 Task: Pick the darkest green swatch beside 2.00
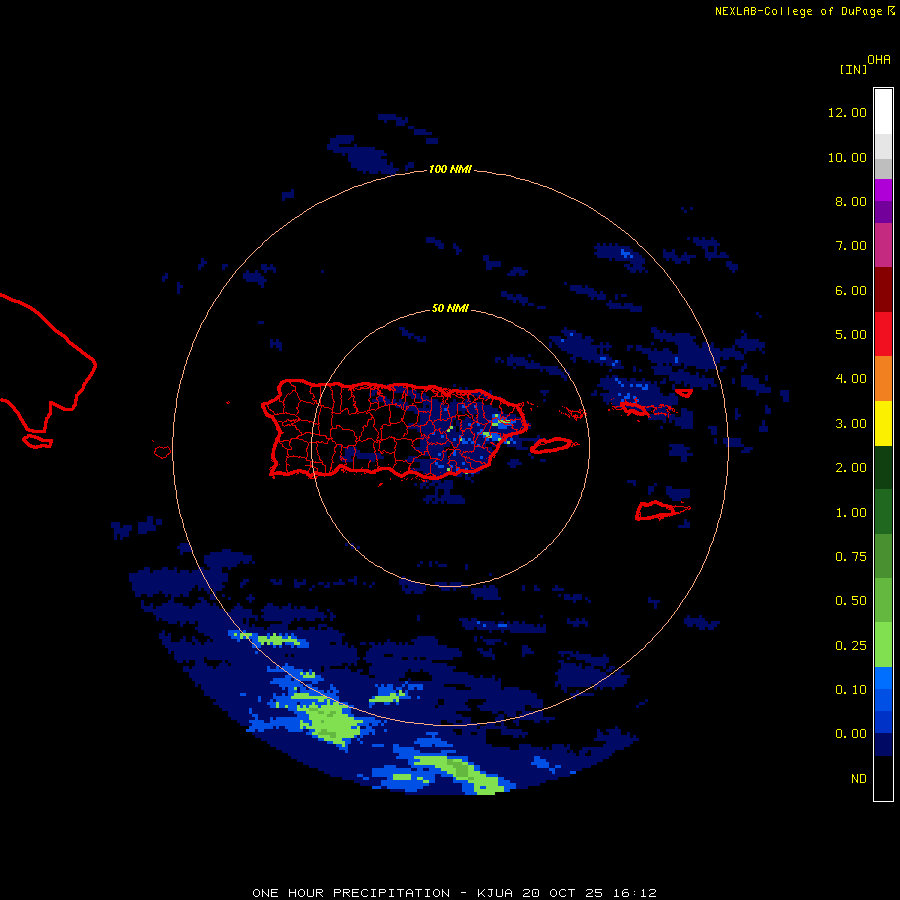coord(883,467)
